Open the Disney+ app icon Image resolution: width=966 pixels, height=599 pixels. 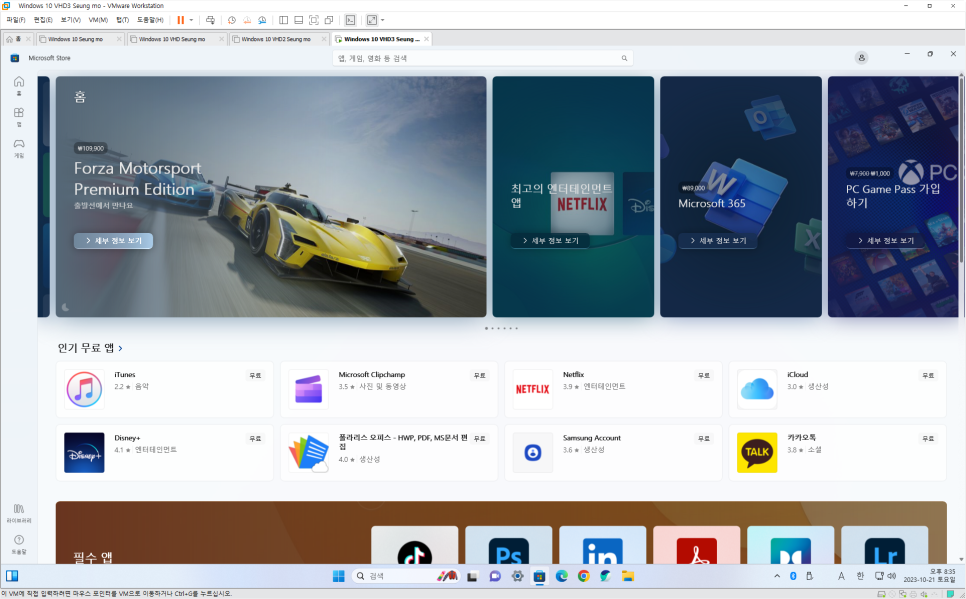(84, 452)
